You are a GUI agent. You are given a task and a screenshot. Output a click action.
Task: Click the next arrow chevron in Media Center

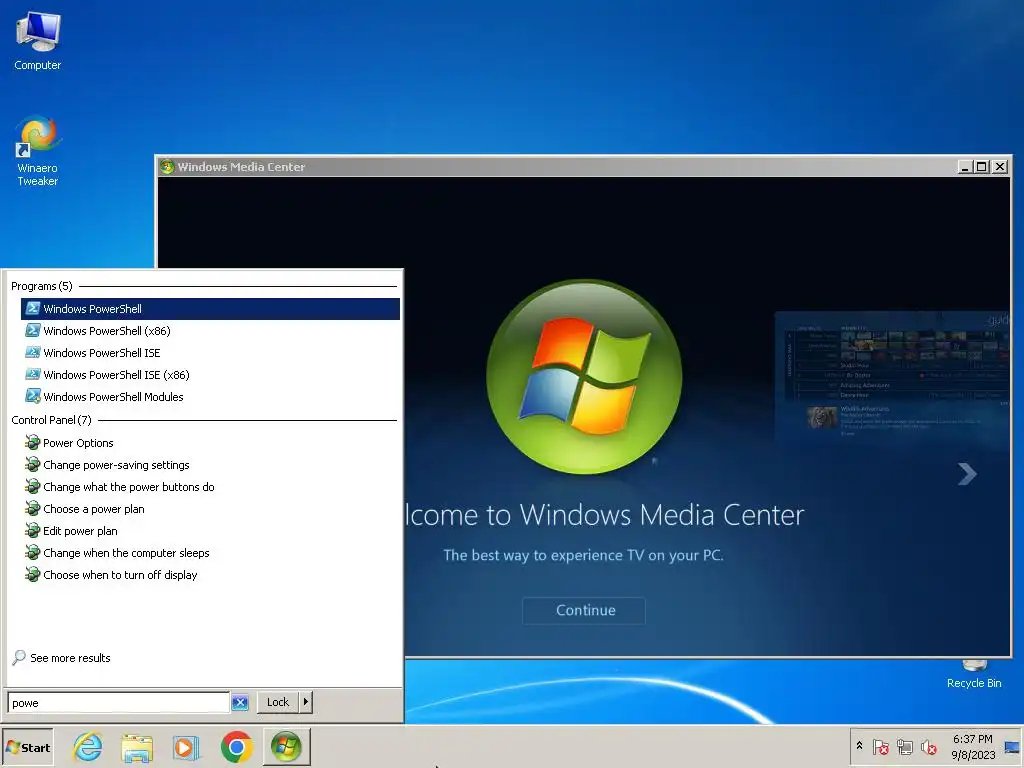(967, 473)
